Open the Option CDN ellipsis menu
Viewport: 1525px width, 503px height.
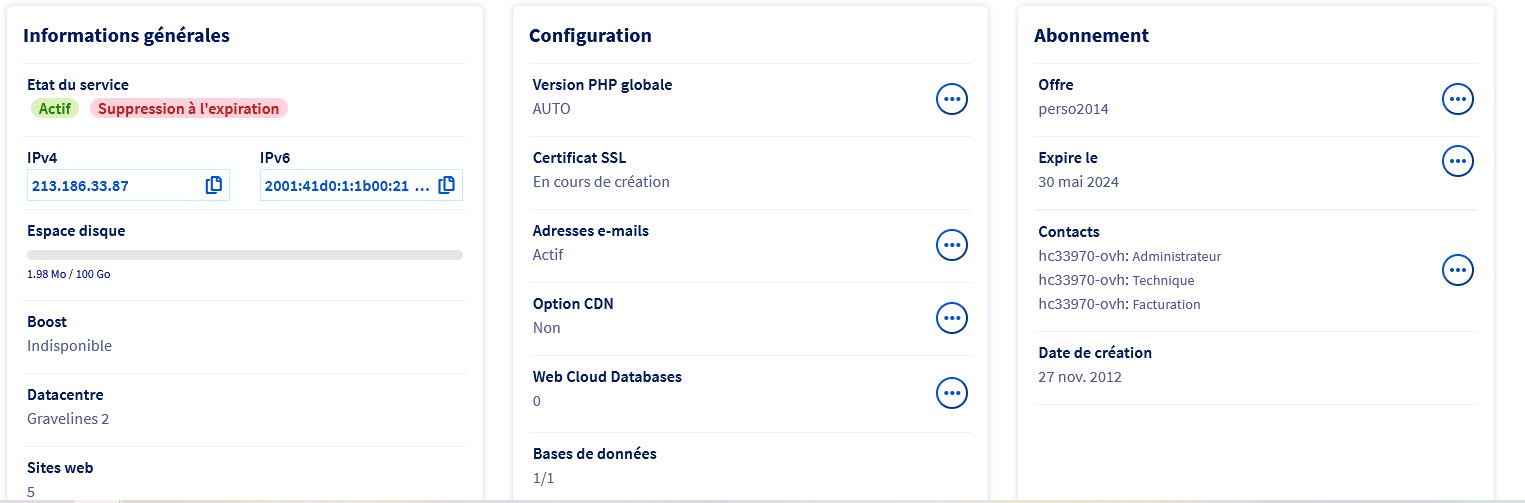tap(951, 318)
